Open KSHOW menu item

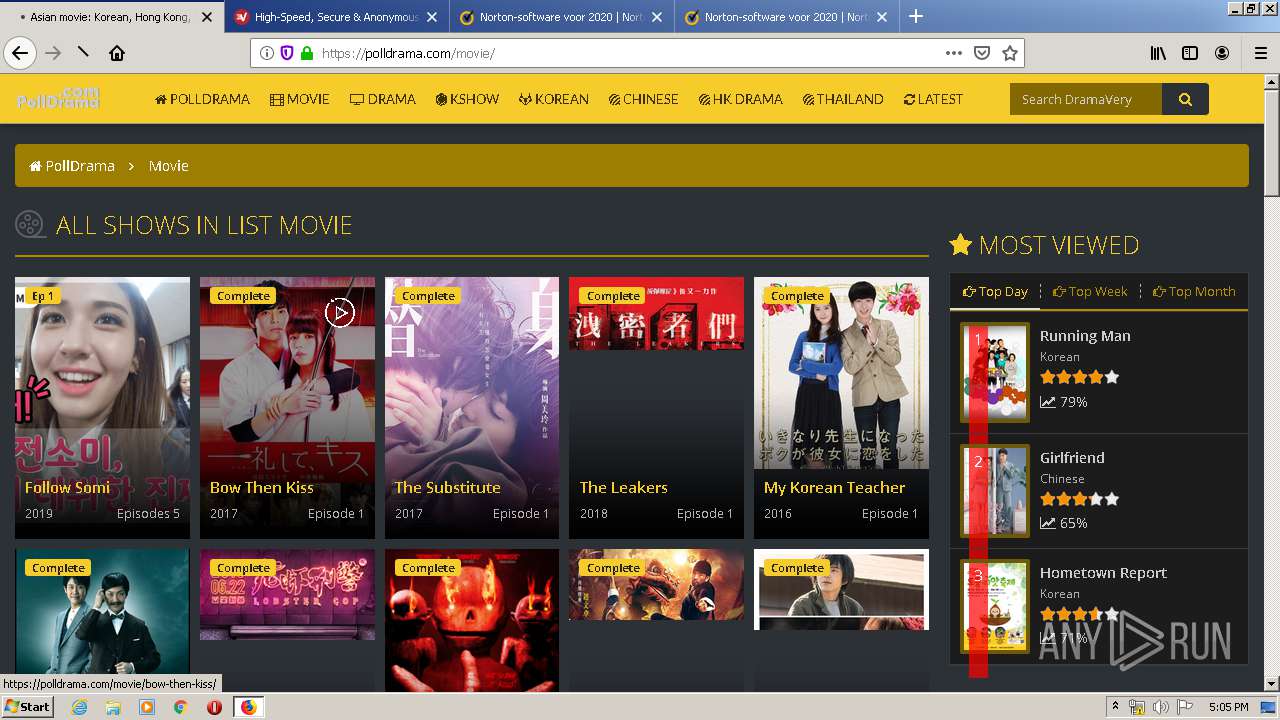tap(467, 99)
